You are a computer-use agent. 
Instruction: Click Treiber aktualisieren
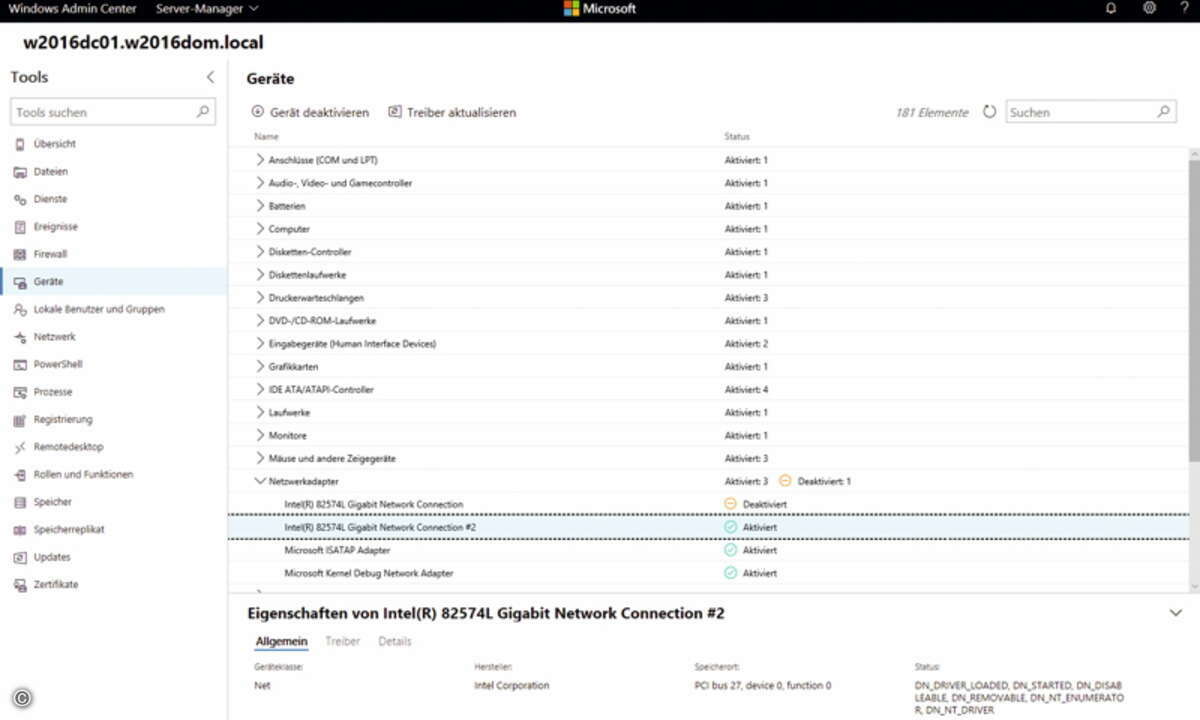452,113
